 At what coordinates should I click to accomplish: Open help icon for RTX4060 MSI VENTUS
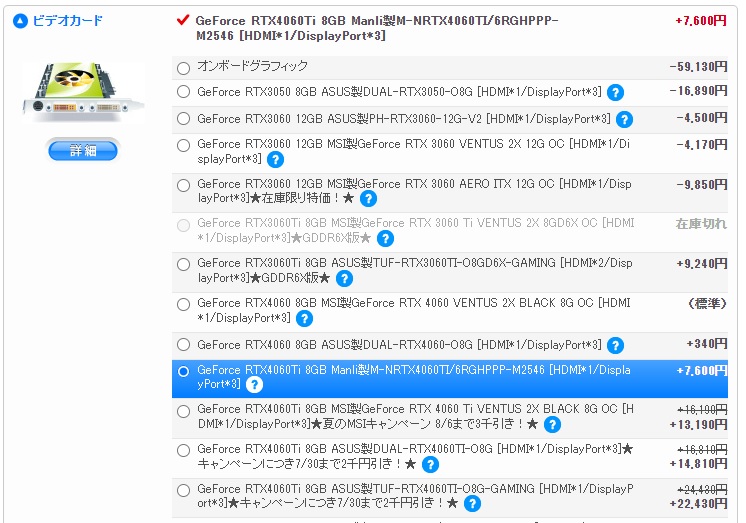304,318
